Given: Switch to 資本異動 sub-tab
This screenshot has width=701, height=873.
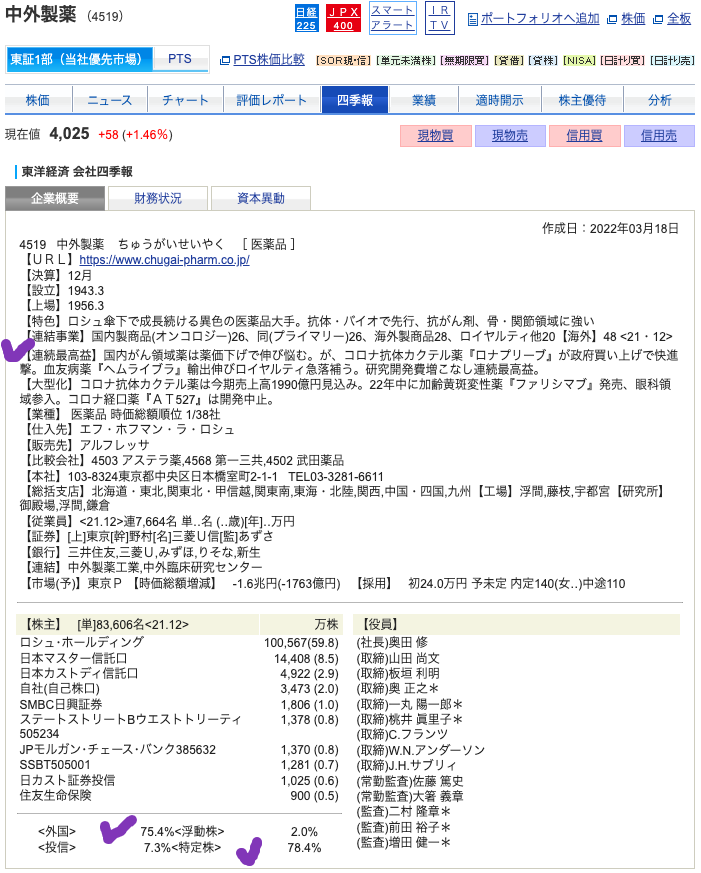Looking at the screenshot, I should (261, 198).
